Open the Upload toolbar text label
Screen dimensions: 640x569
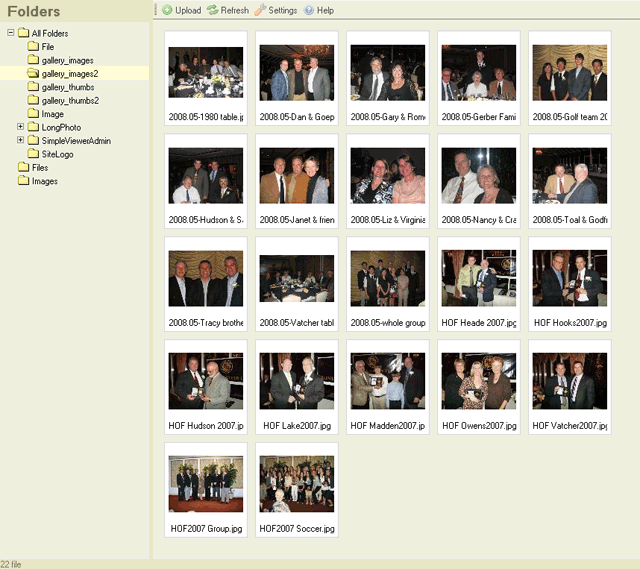tap(188, 11)
